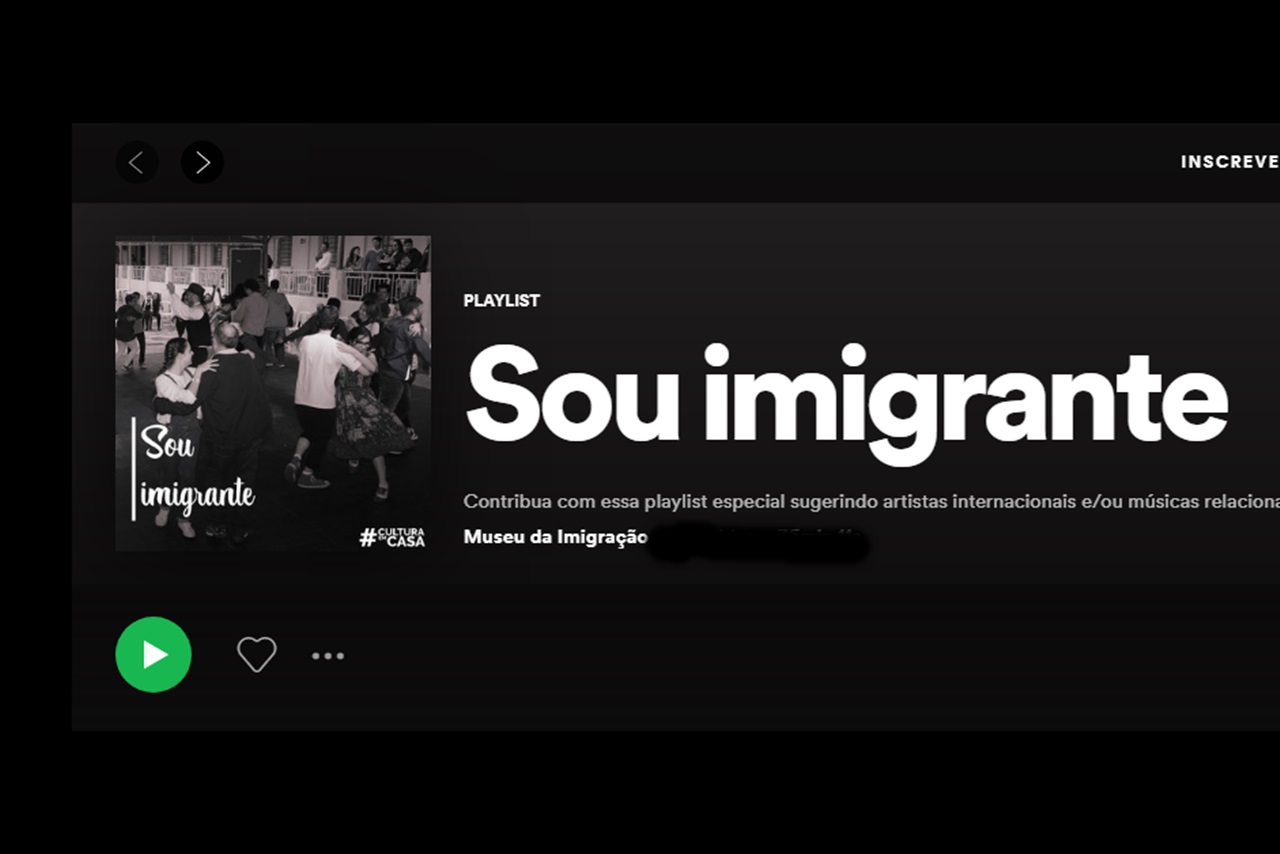Open the three-dots more options menu
This screenshot has height=854, width=1280.
tap(328, 656)
